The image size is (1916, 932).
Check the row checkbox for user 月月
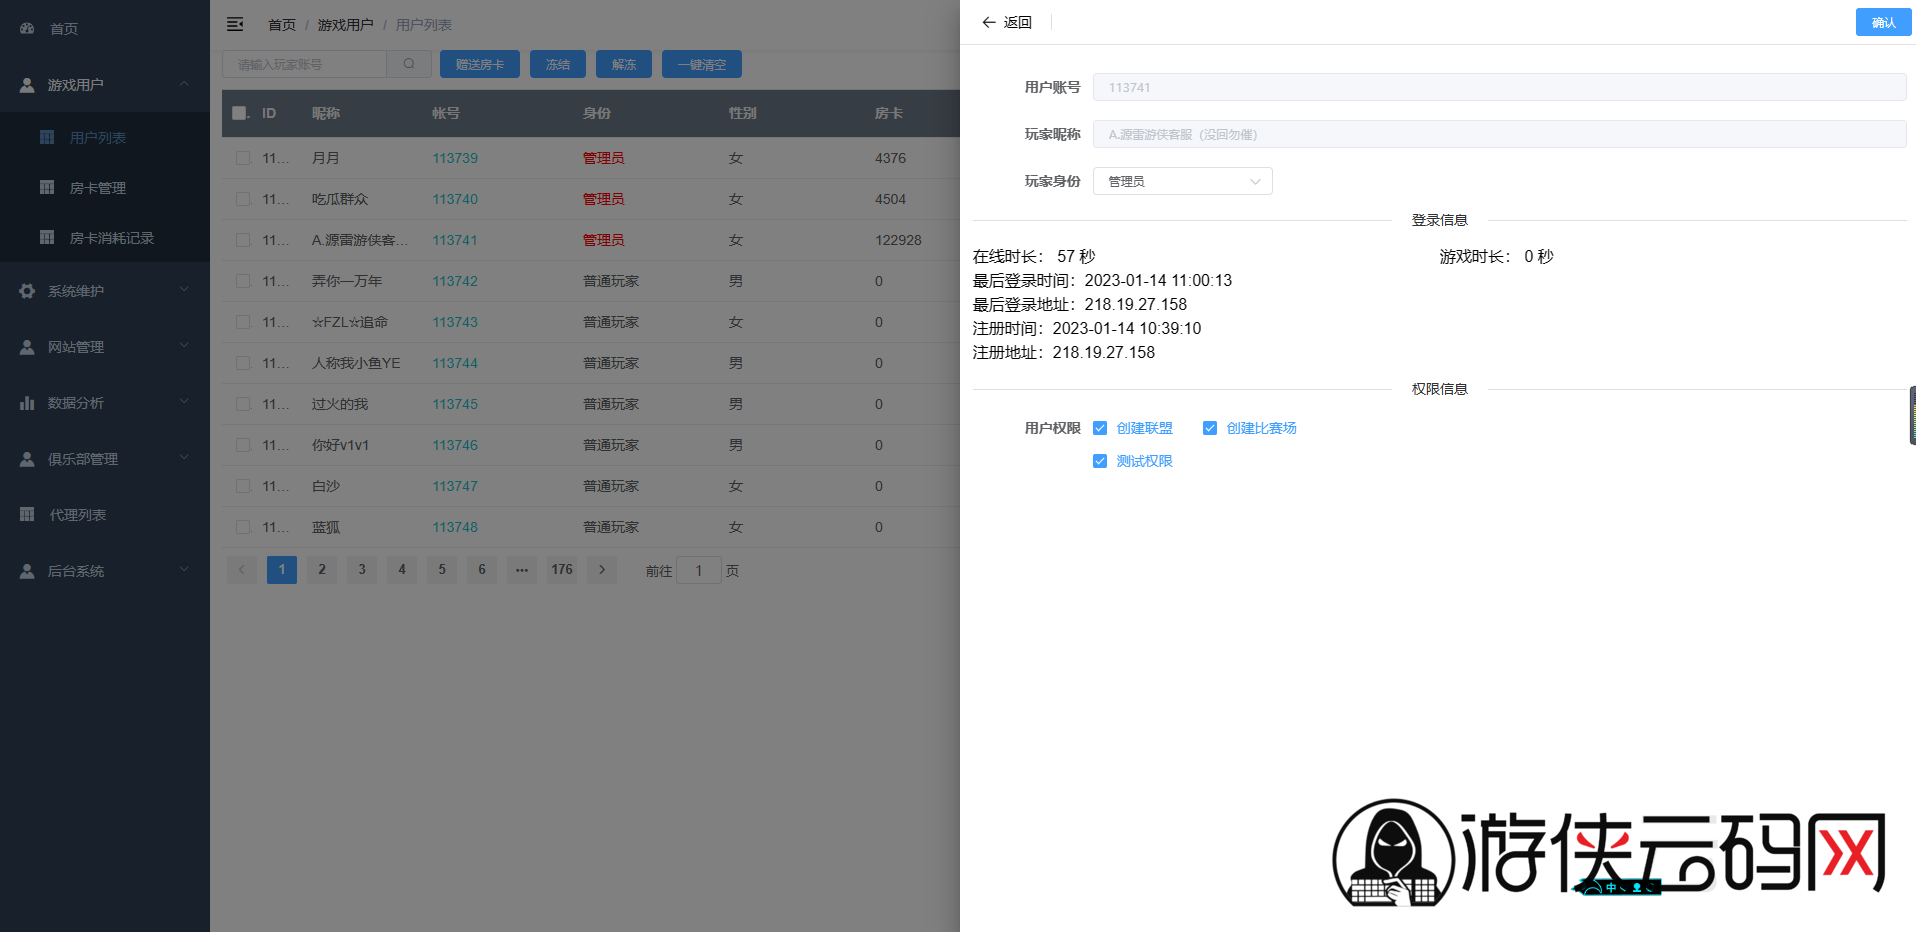[242, 157]
